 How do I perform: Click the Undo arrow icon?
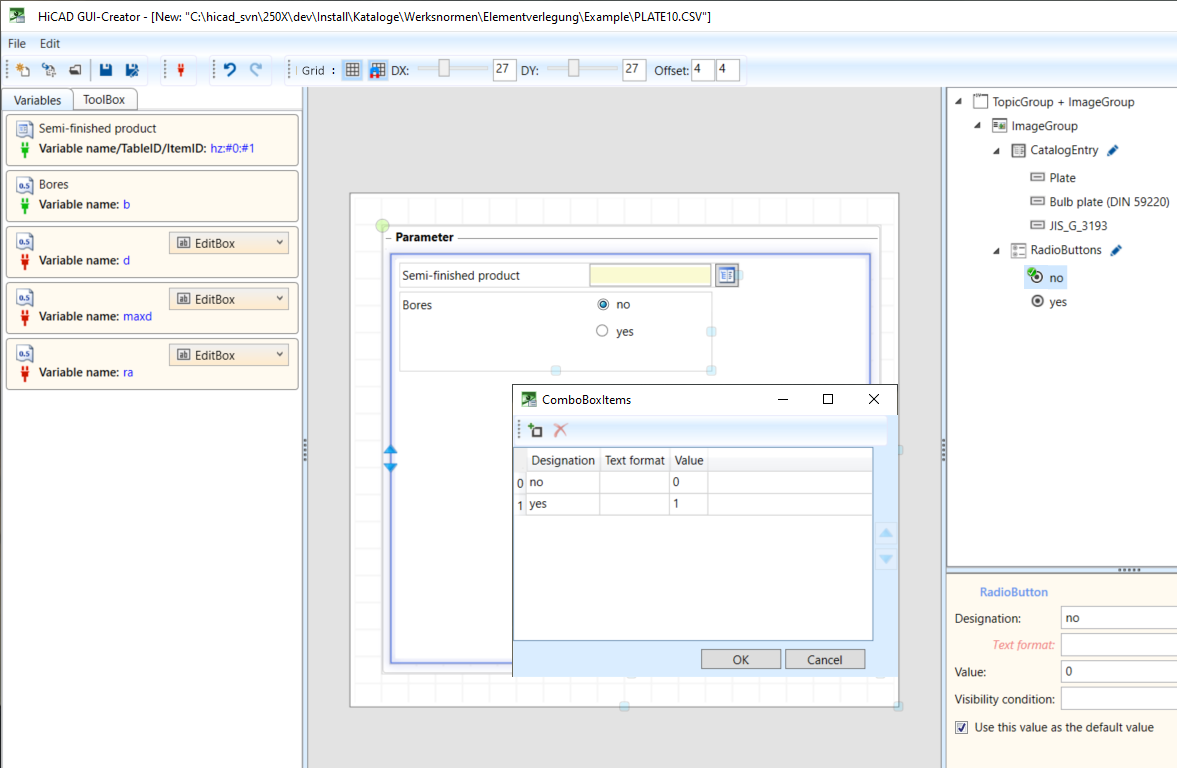point(230,70)
